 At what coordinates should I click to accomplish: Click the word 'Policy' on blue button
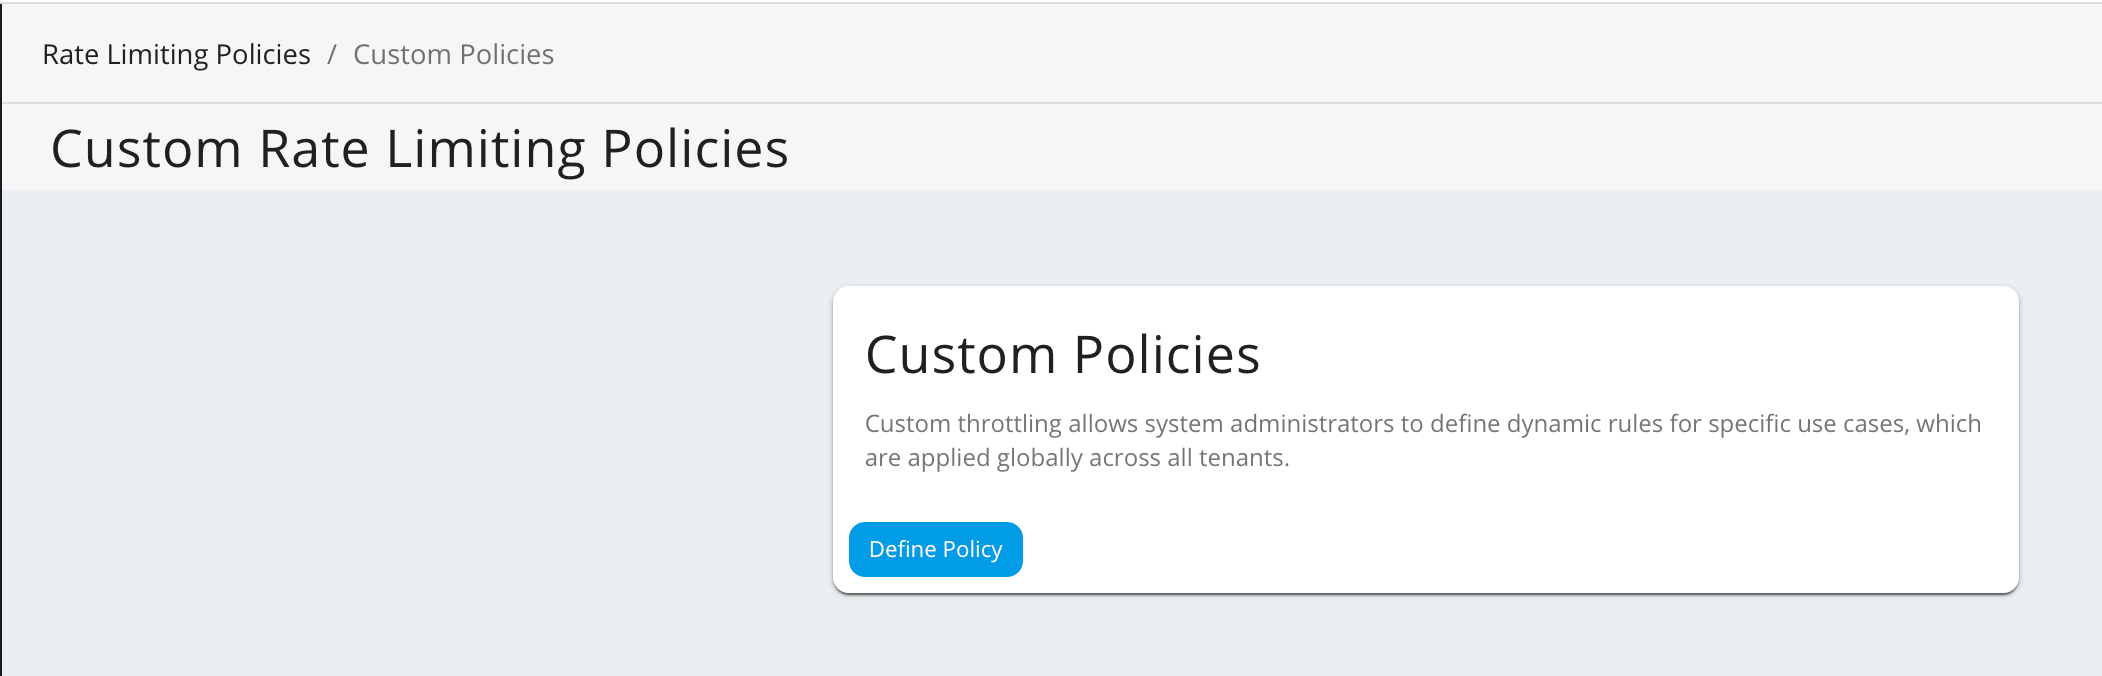point(972,549)
